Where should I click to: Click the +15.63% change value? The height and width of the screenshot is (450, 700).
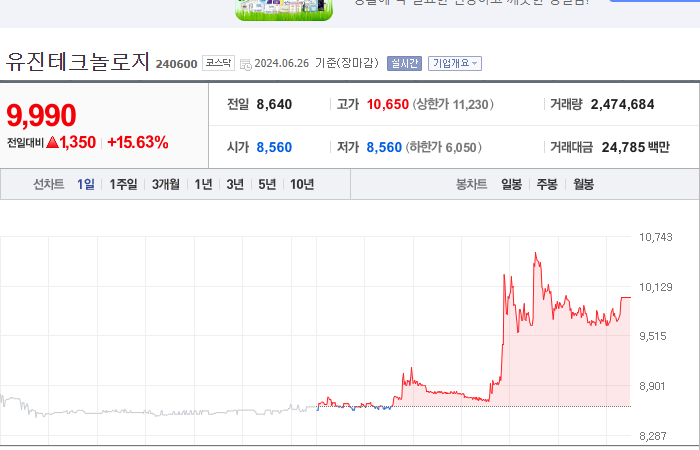pyautogui.click(x=138, y=142)
